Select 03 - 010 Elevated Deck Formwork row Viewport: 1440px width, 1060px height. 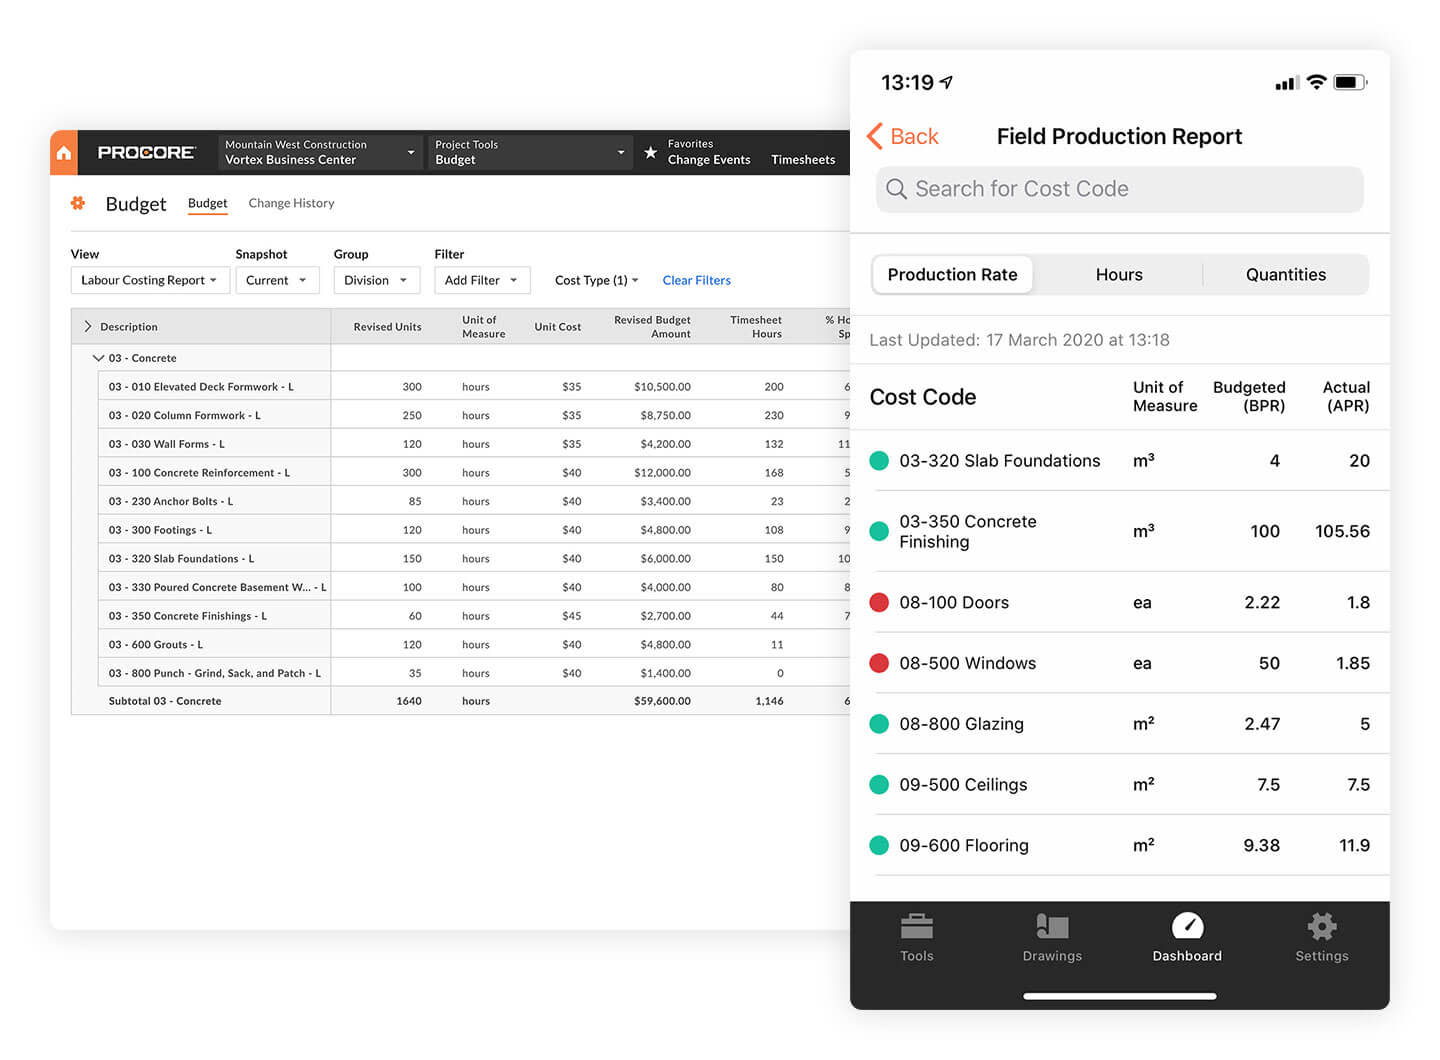[x=474, y=386]
